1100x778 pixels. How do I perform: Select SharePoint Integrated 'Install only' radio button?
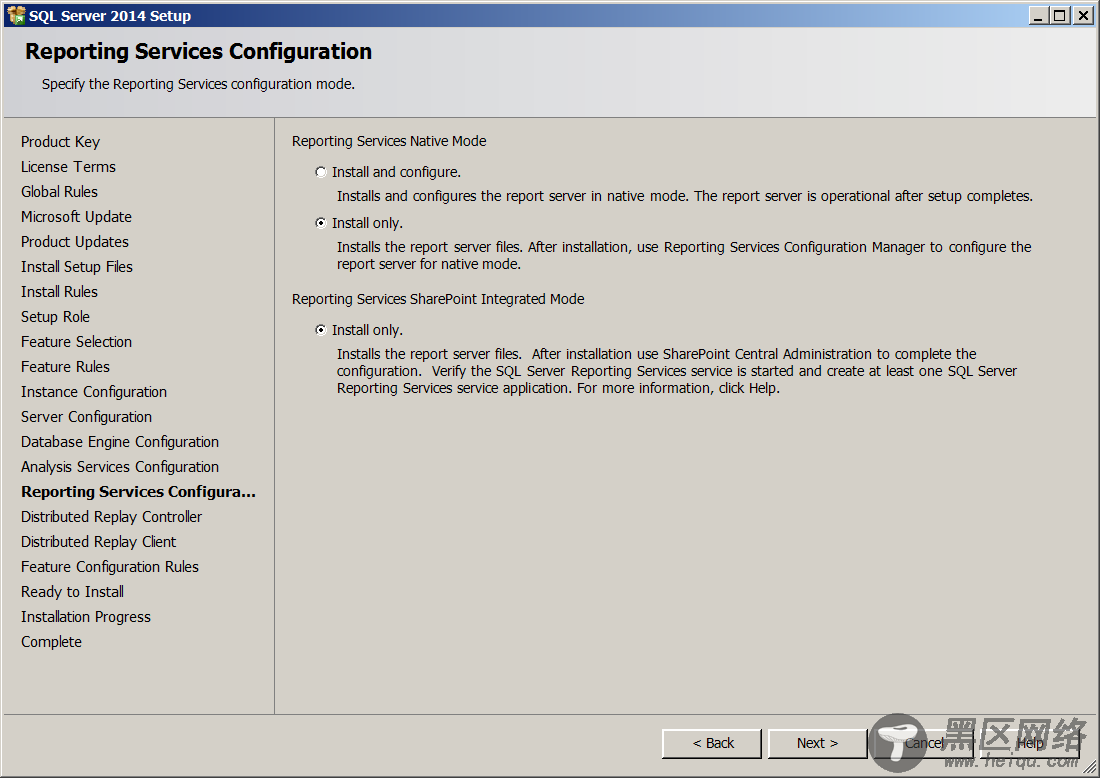pyautogui.click(x=321, y=330)
